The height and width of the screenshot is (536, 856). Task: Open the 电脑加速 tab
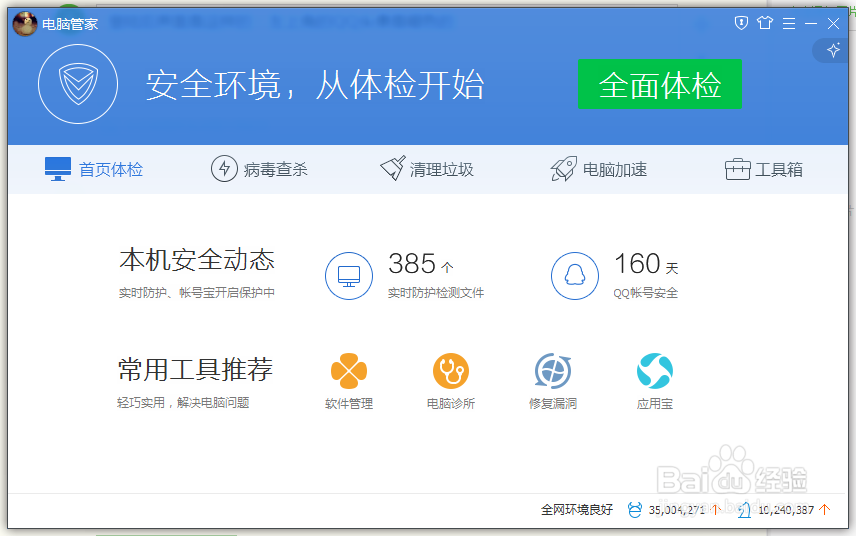(x=598, y=169)
